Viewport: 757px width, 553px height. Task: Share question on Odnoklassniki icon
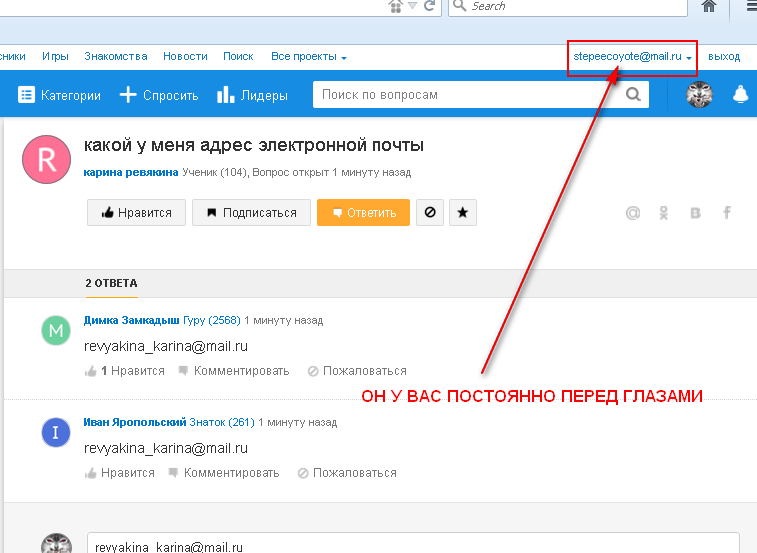[x=663, y=213]
